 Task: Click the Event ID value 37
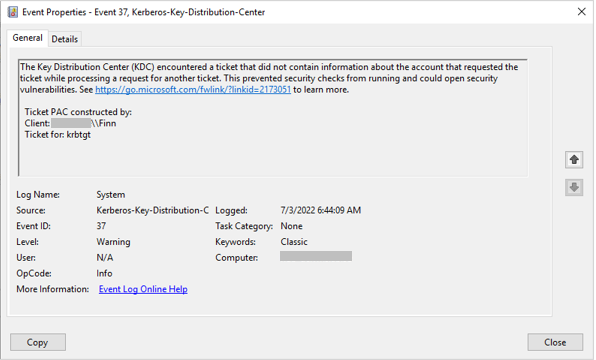[x=101, y=226]
